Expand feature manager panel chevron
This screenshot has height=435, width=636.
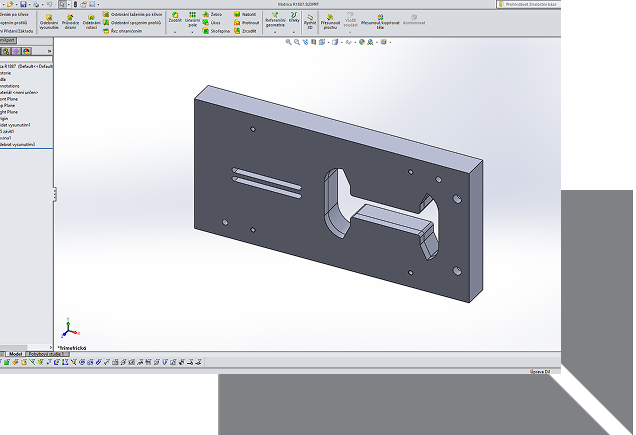pyautogui.click(x=49, y=51)
